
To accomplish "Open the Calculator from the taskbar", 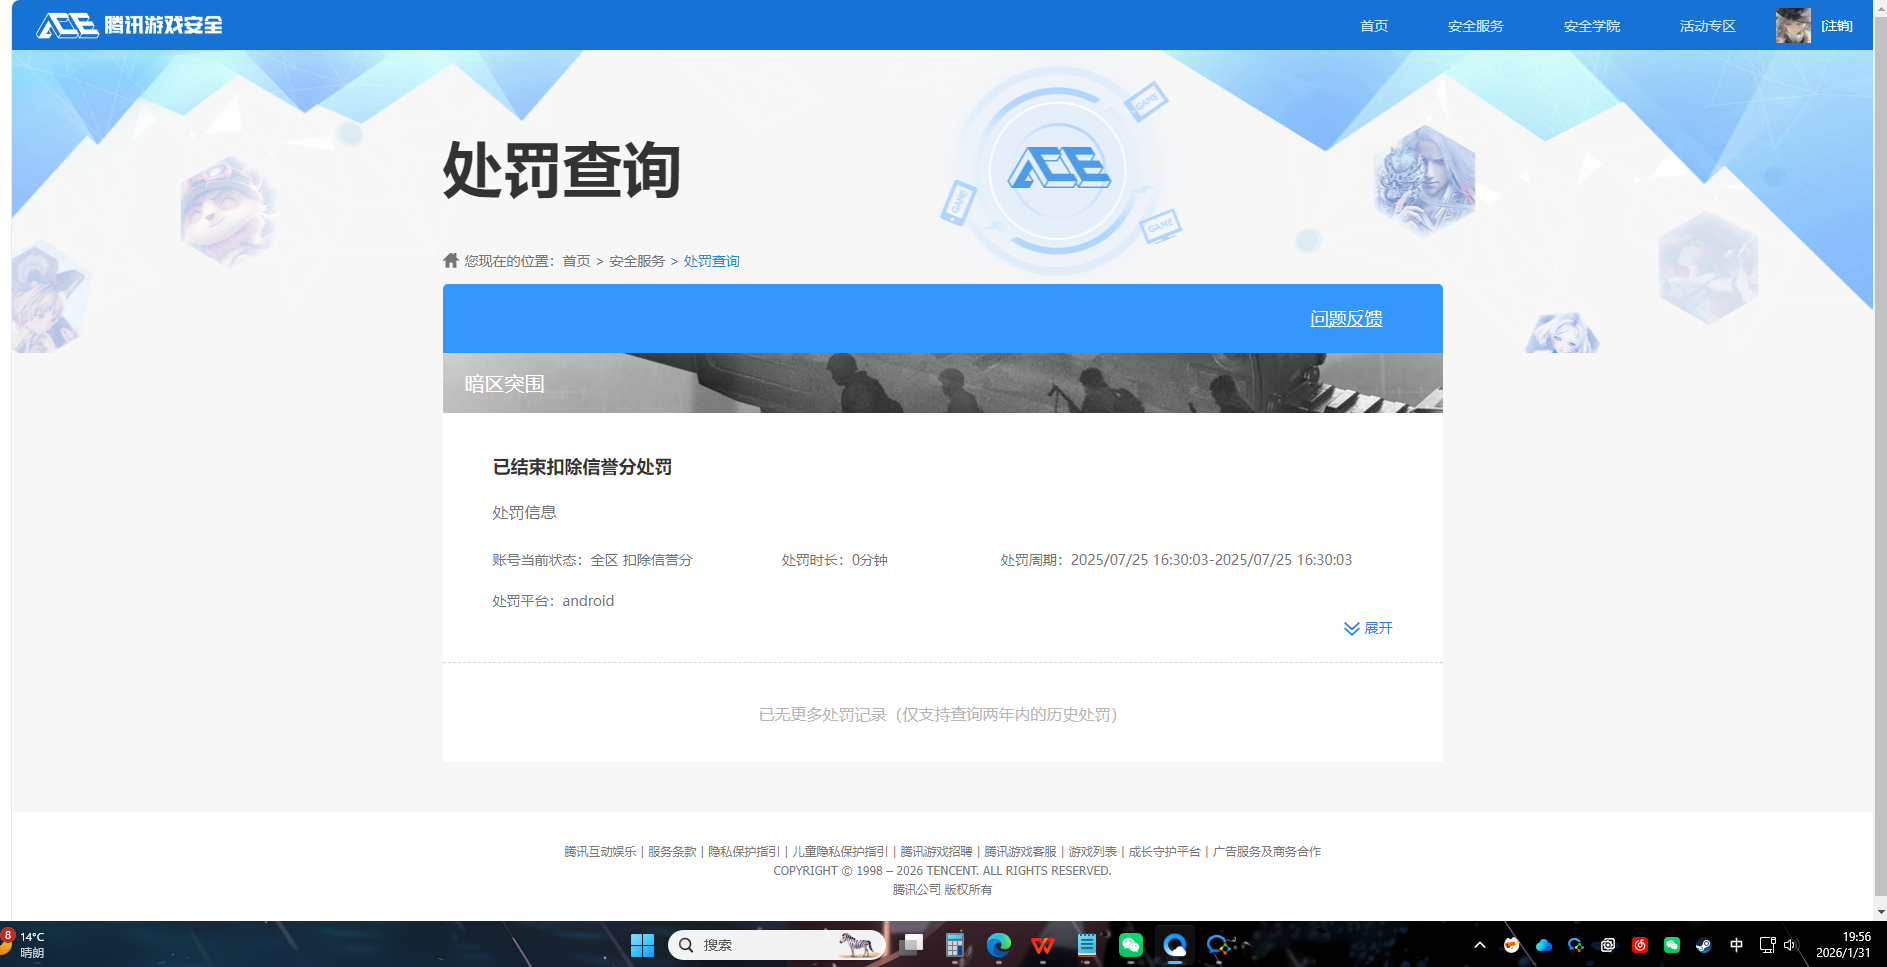I will pos(955,944).
